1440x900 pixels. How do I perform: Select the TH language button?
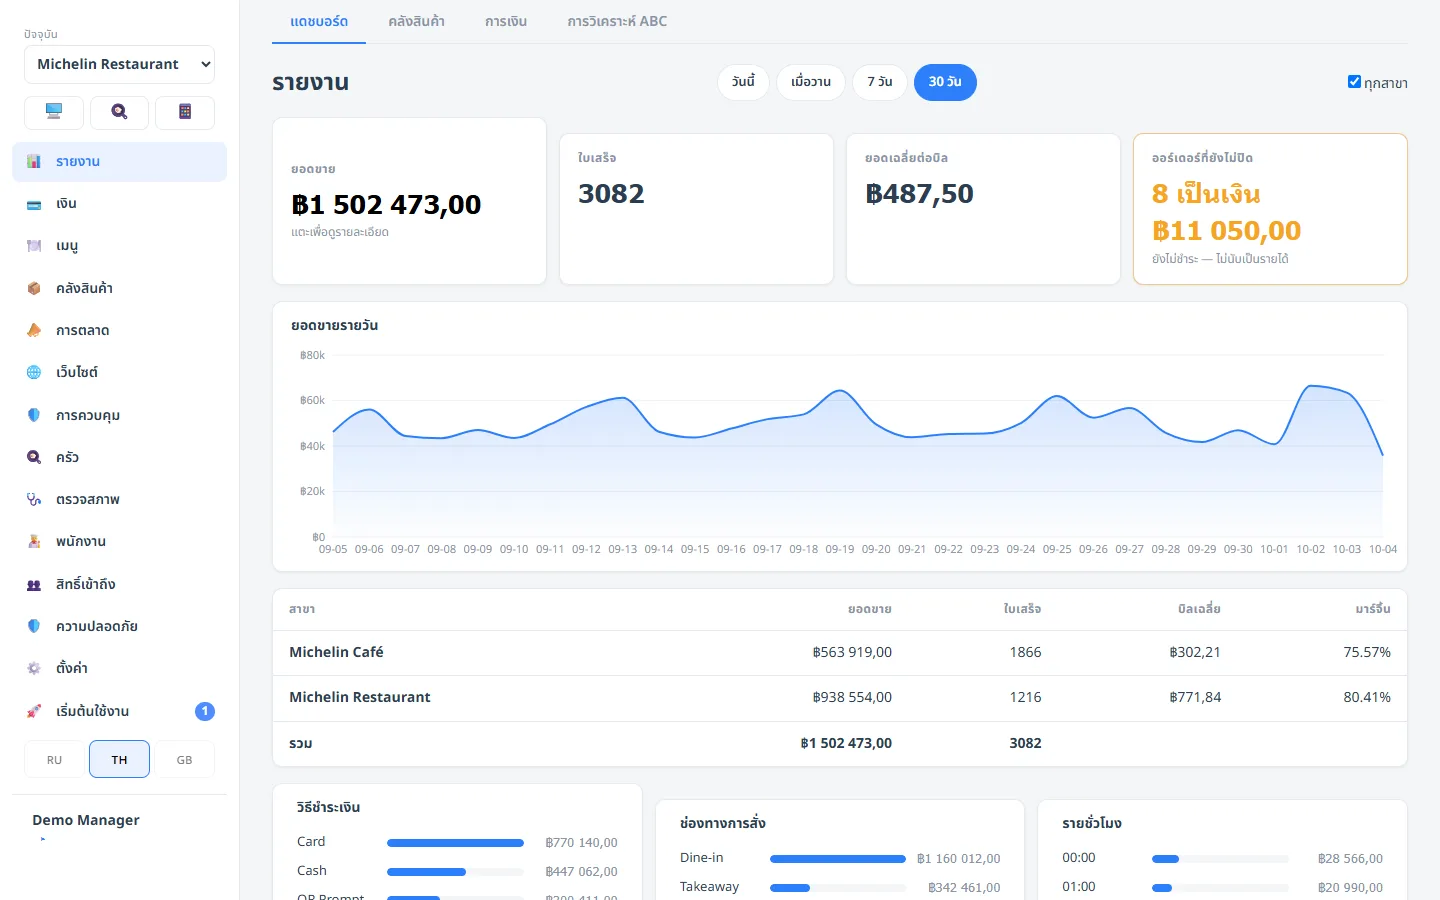(x=119, y=759)
